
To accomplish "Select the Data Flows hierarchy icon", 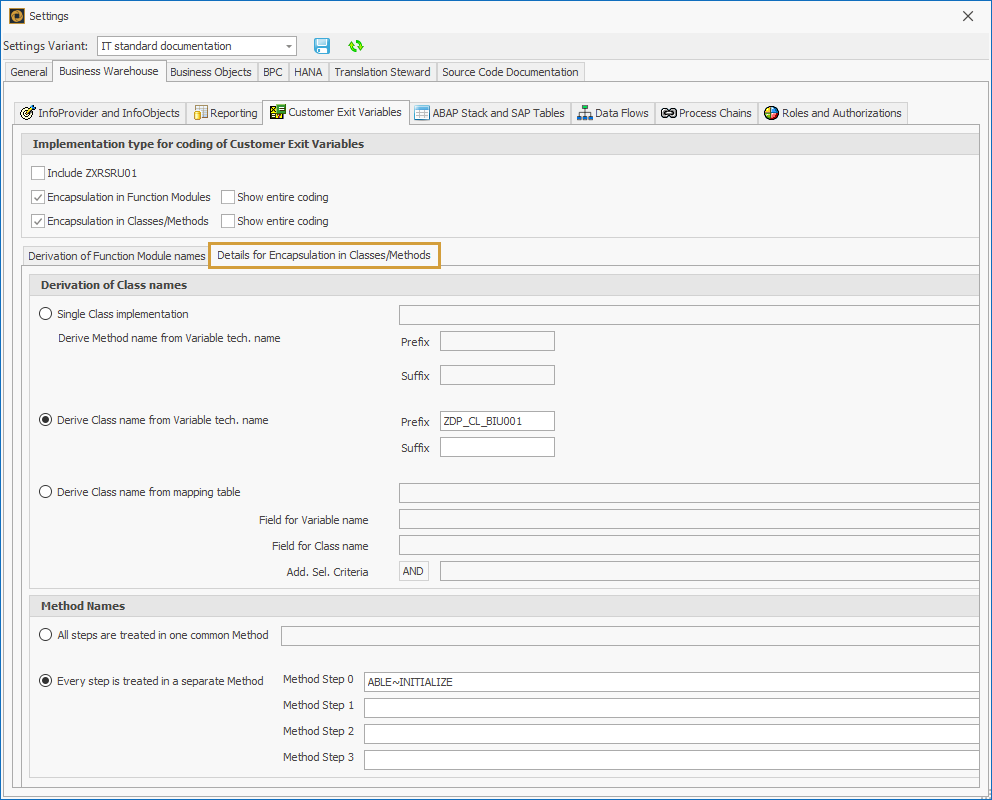I will click(x=585, y=113).
